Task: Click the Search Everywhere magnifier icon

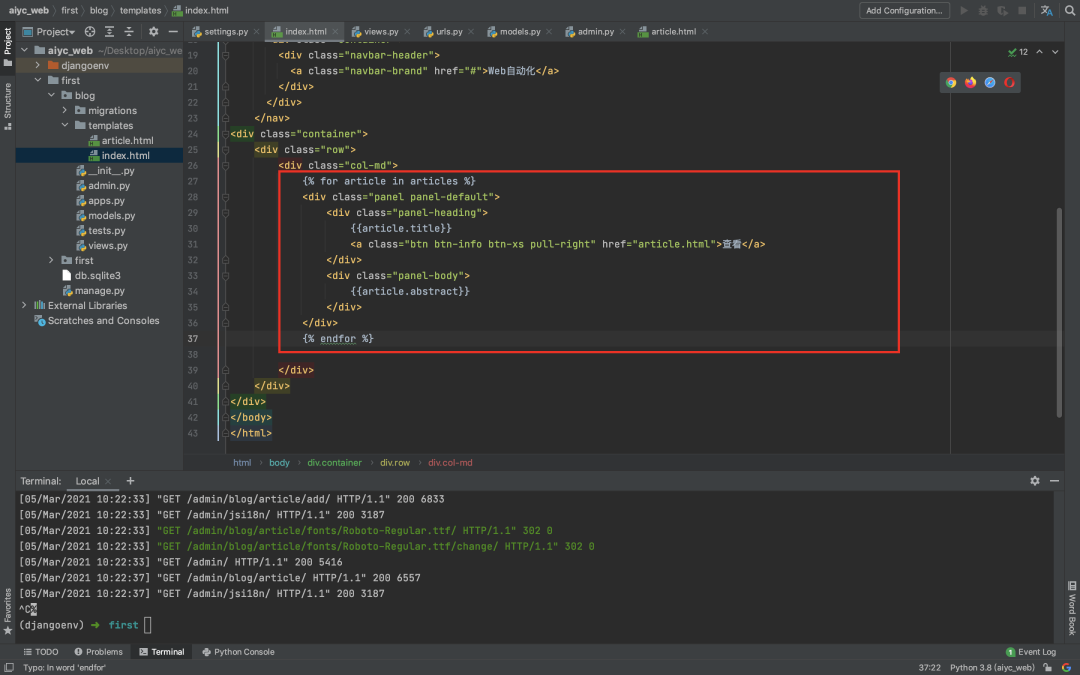Action: point(1067,11)
